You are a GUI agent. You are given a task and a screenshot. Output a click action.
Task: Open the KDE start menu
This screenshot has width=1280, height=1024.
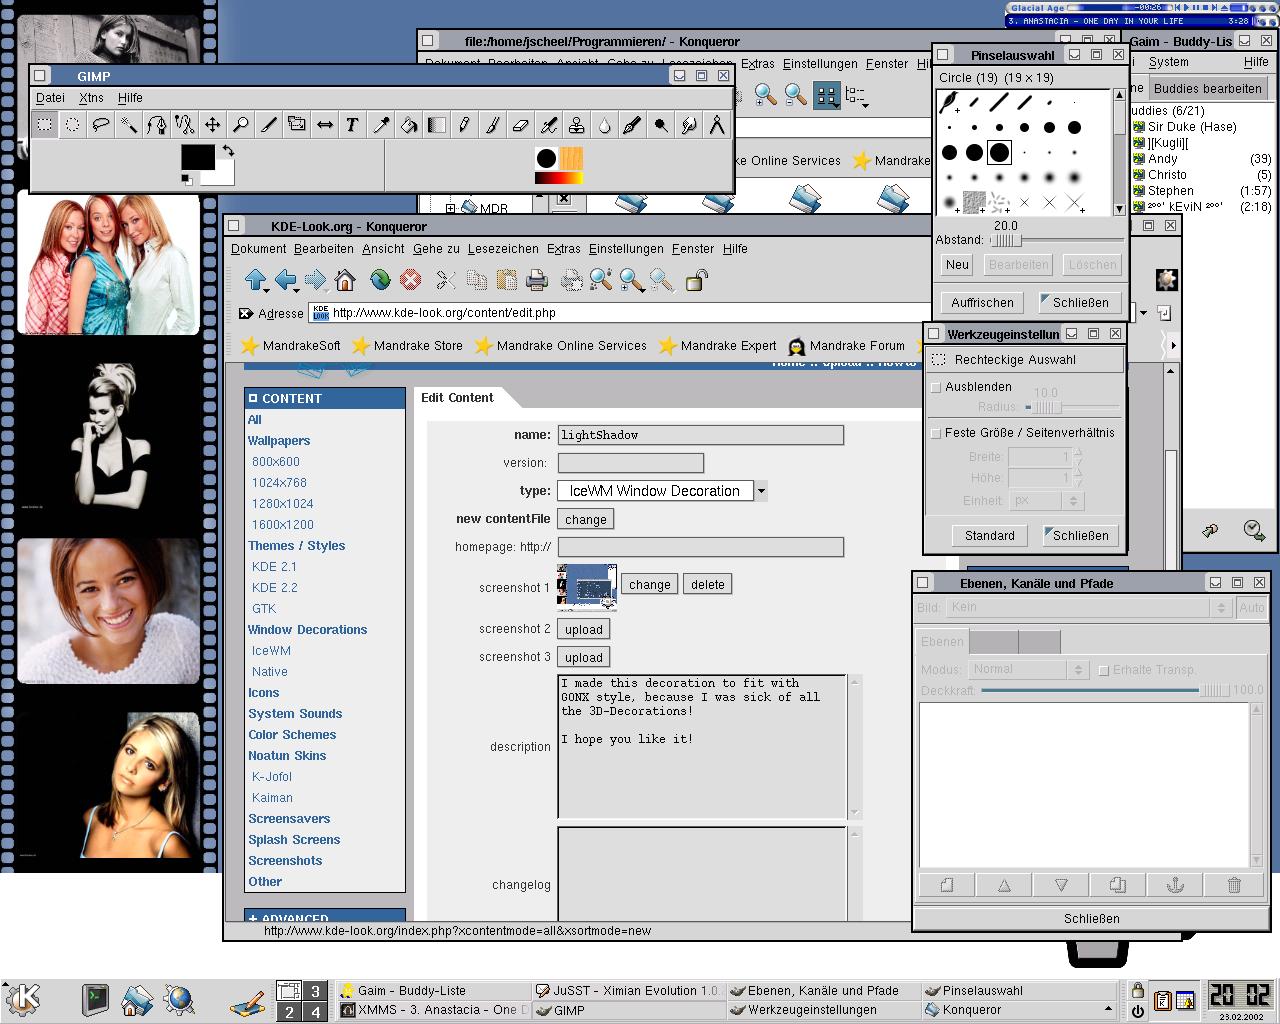[24, 998]
